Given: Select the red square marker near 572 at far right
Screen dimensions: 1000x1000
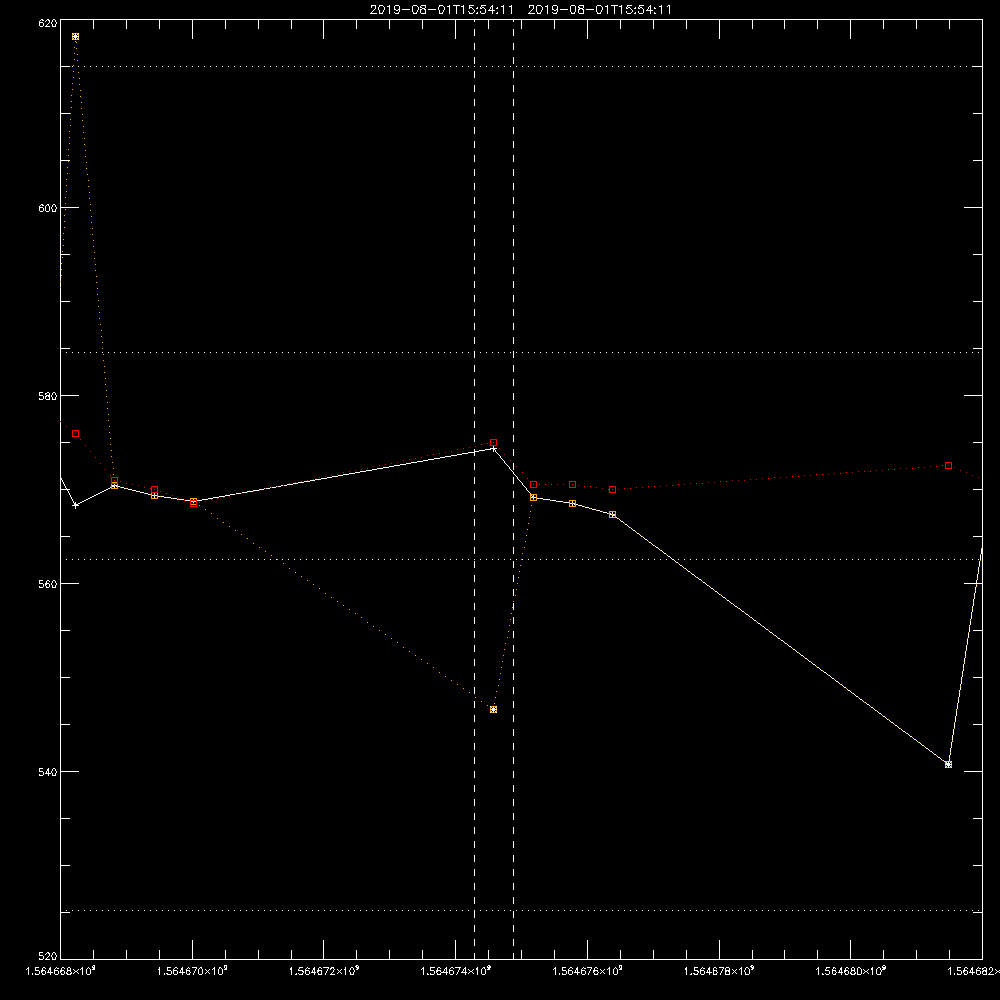Looking at the screenshot, I should [948, 466].
